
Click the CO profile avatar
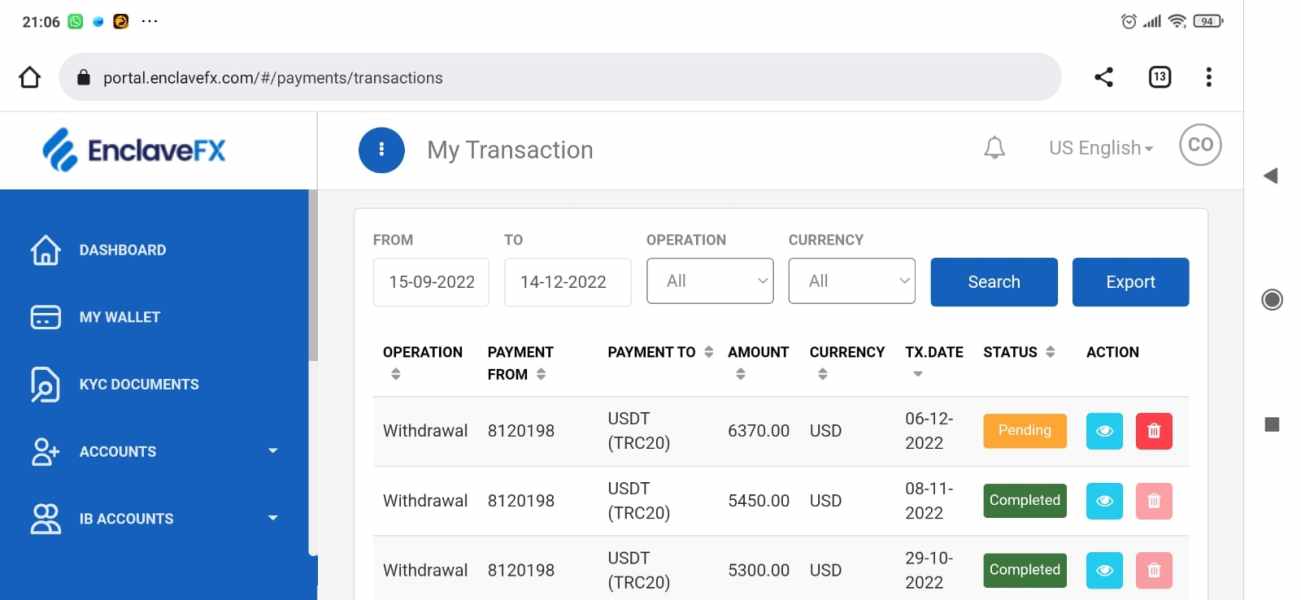tap(1200, 145)
